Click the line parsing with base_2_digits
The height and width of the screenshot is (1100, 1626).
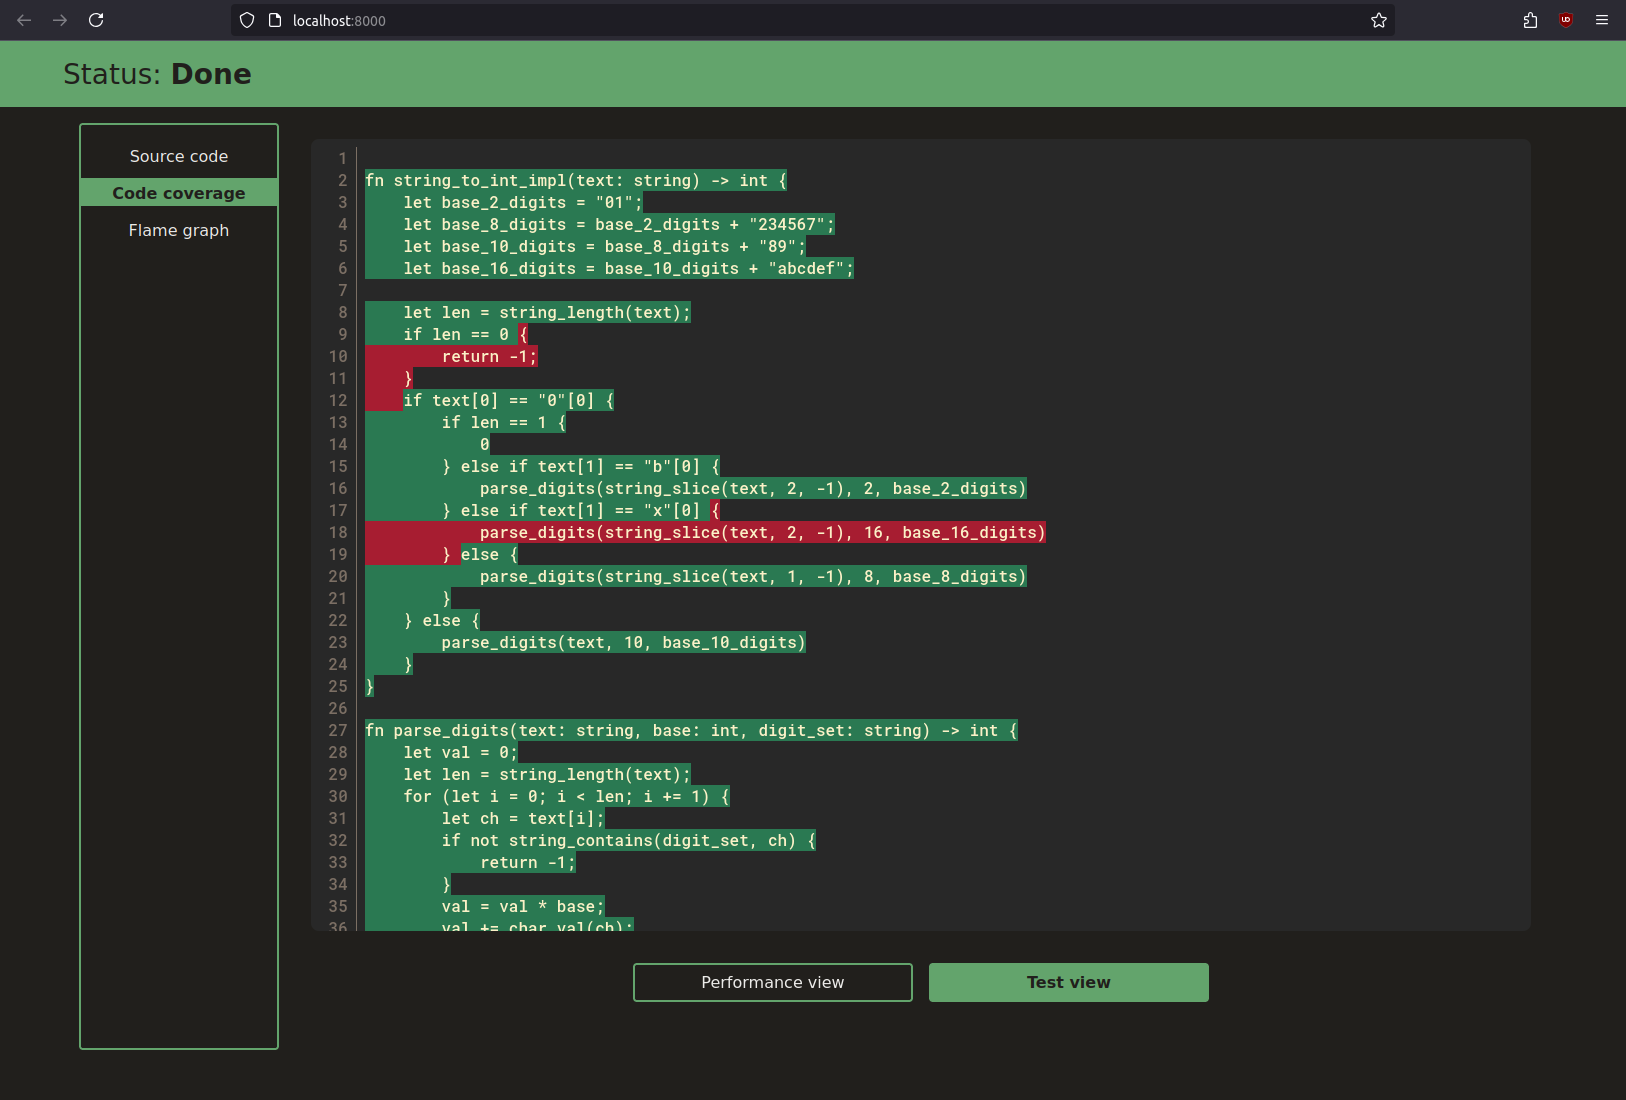click(753, 488)
